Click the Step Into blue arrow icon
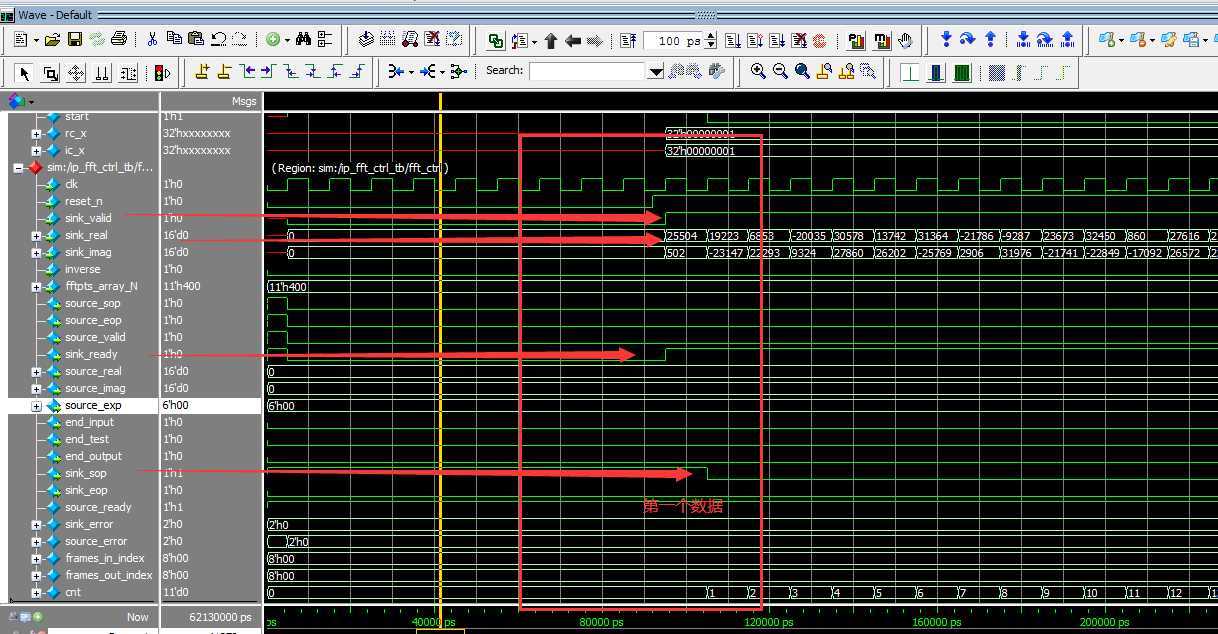 (946, 40)
